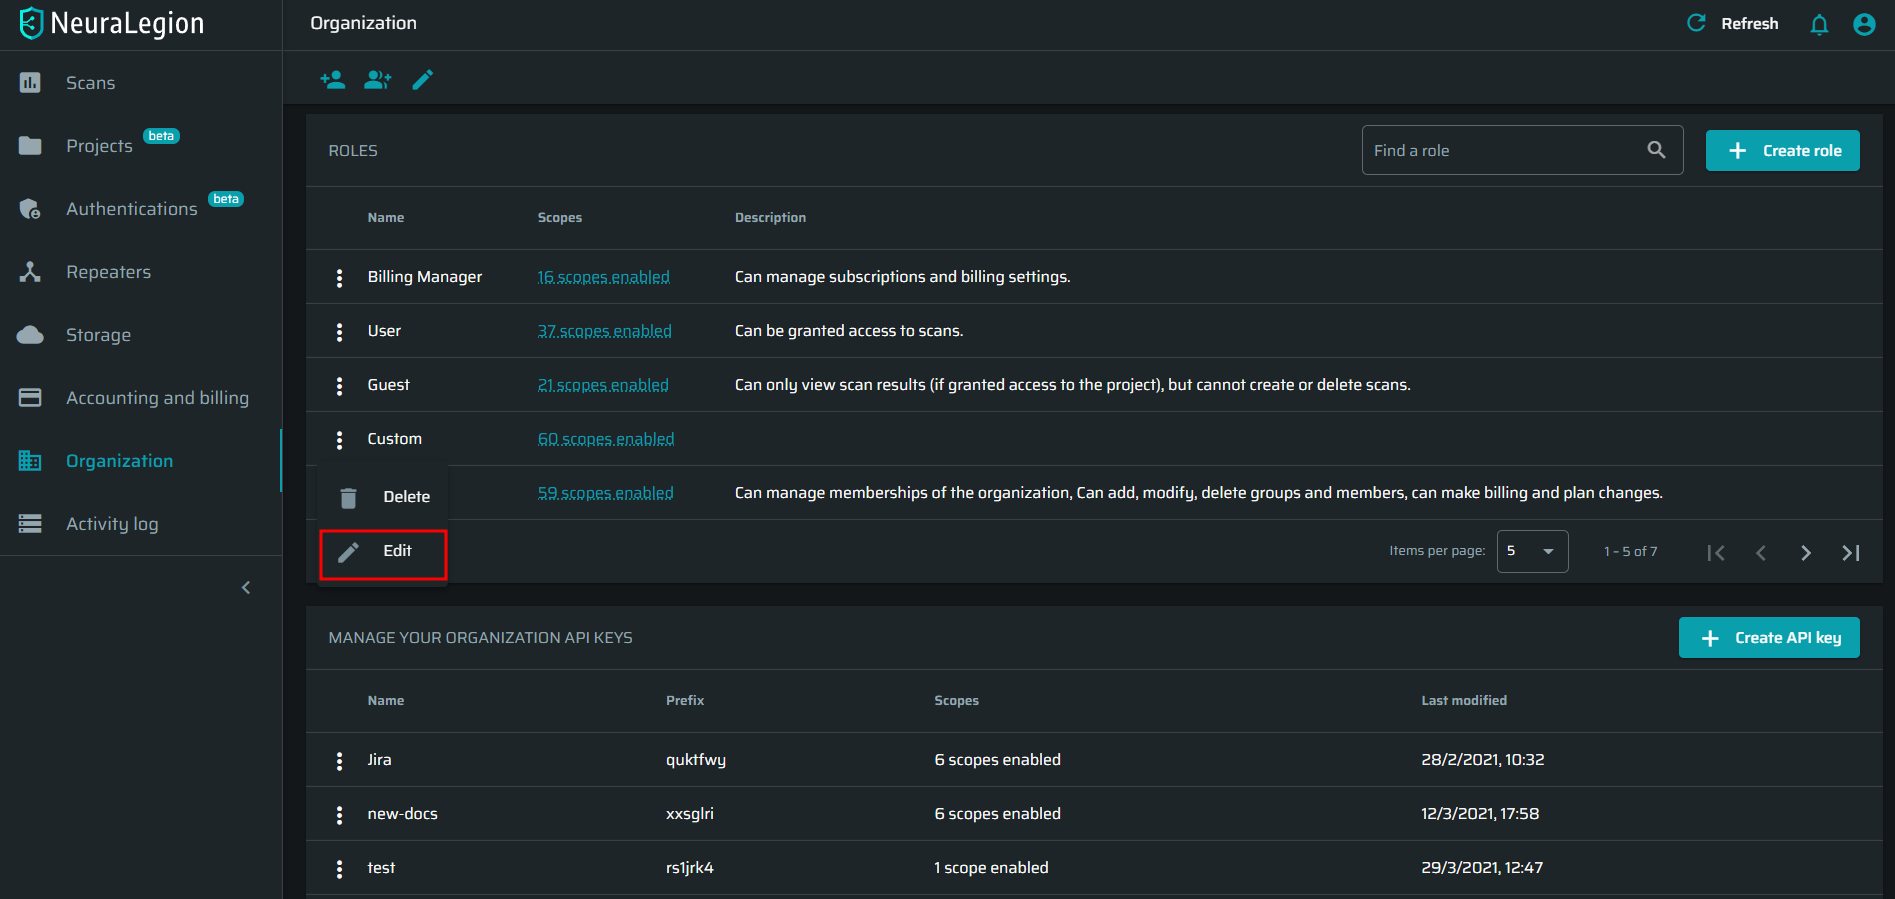Click the Guest role name
The width and height of the screenshot is (1895, 899).
(388, 385)
